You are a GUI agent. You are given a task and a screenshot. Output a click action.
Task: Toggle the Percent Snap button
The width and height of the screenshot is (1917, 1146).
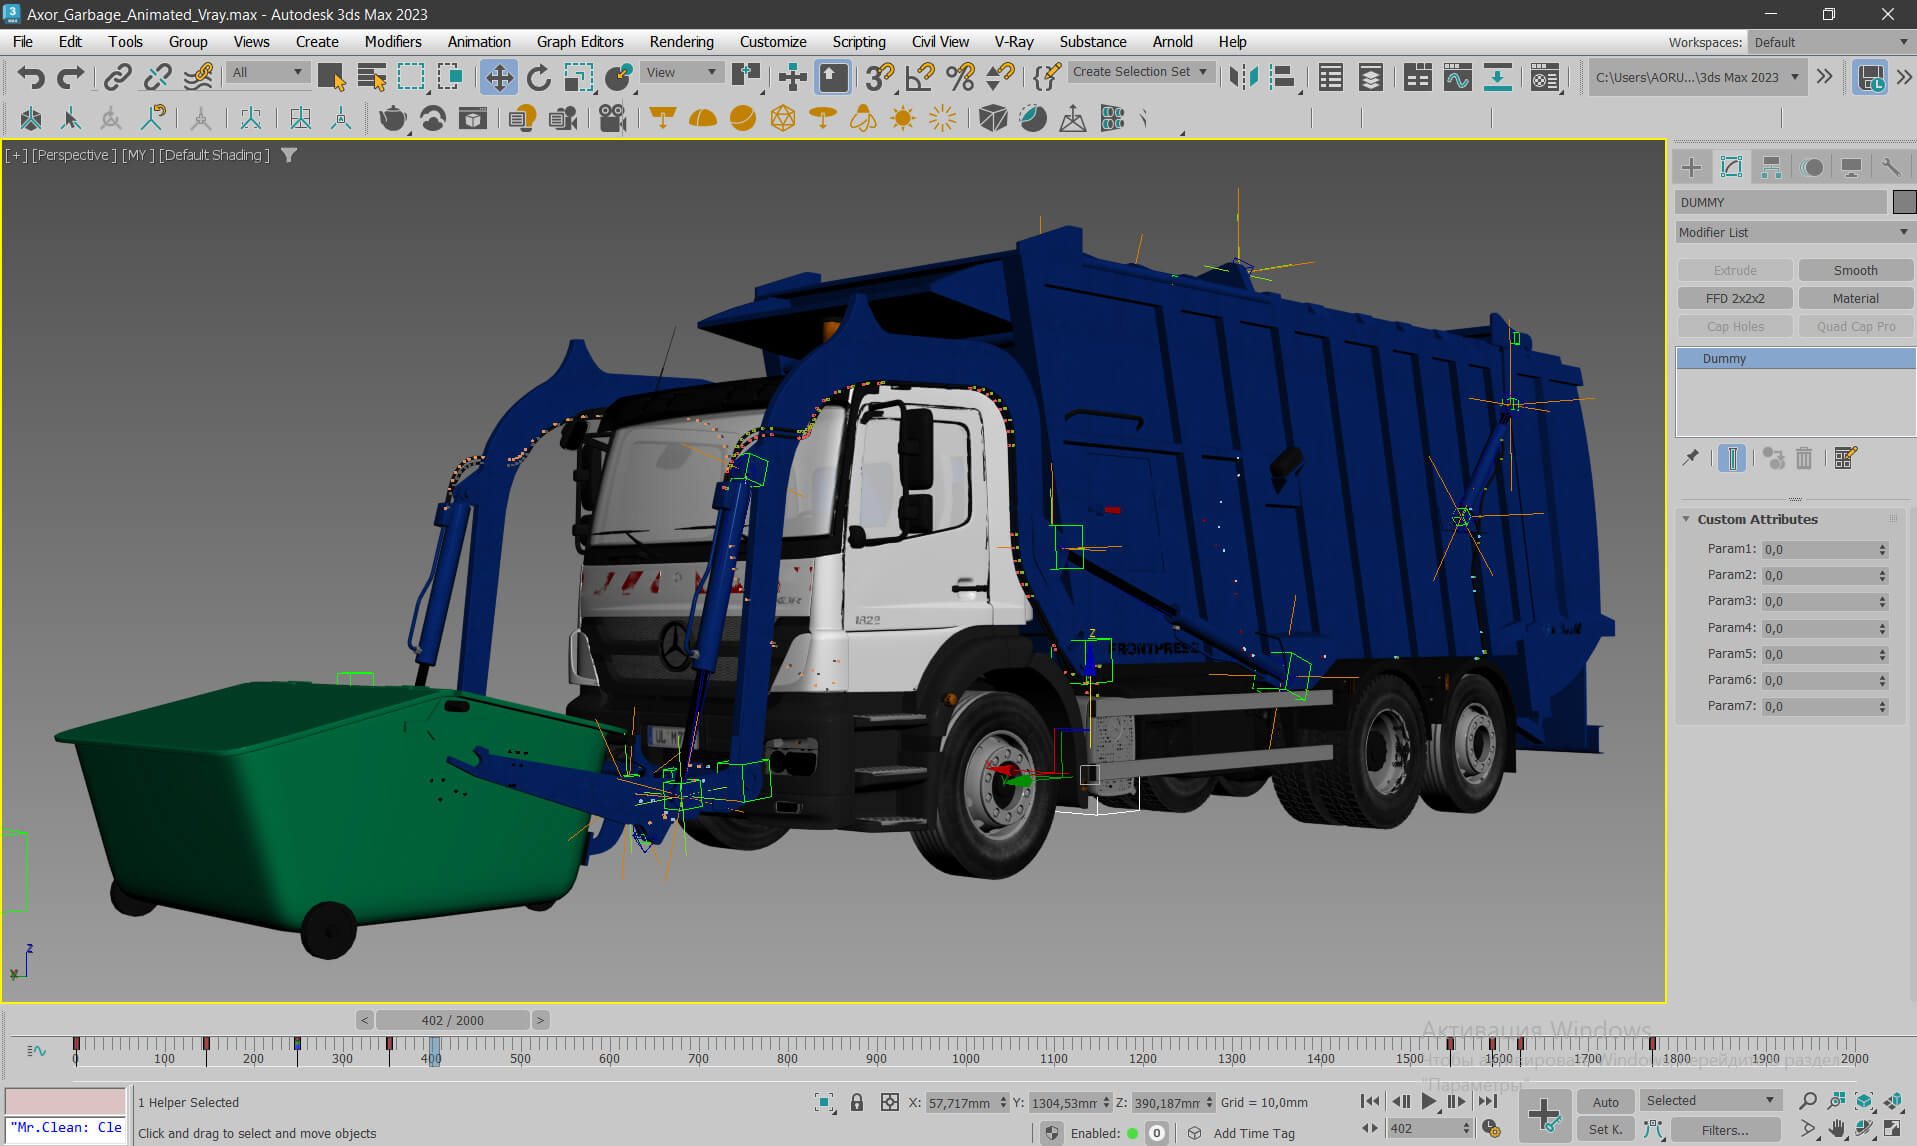pyautogui.click(x=960, y=77)
